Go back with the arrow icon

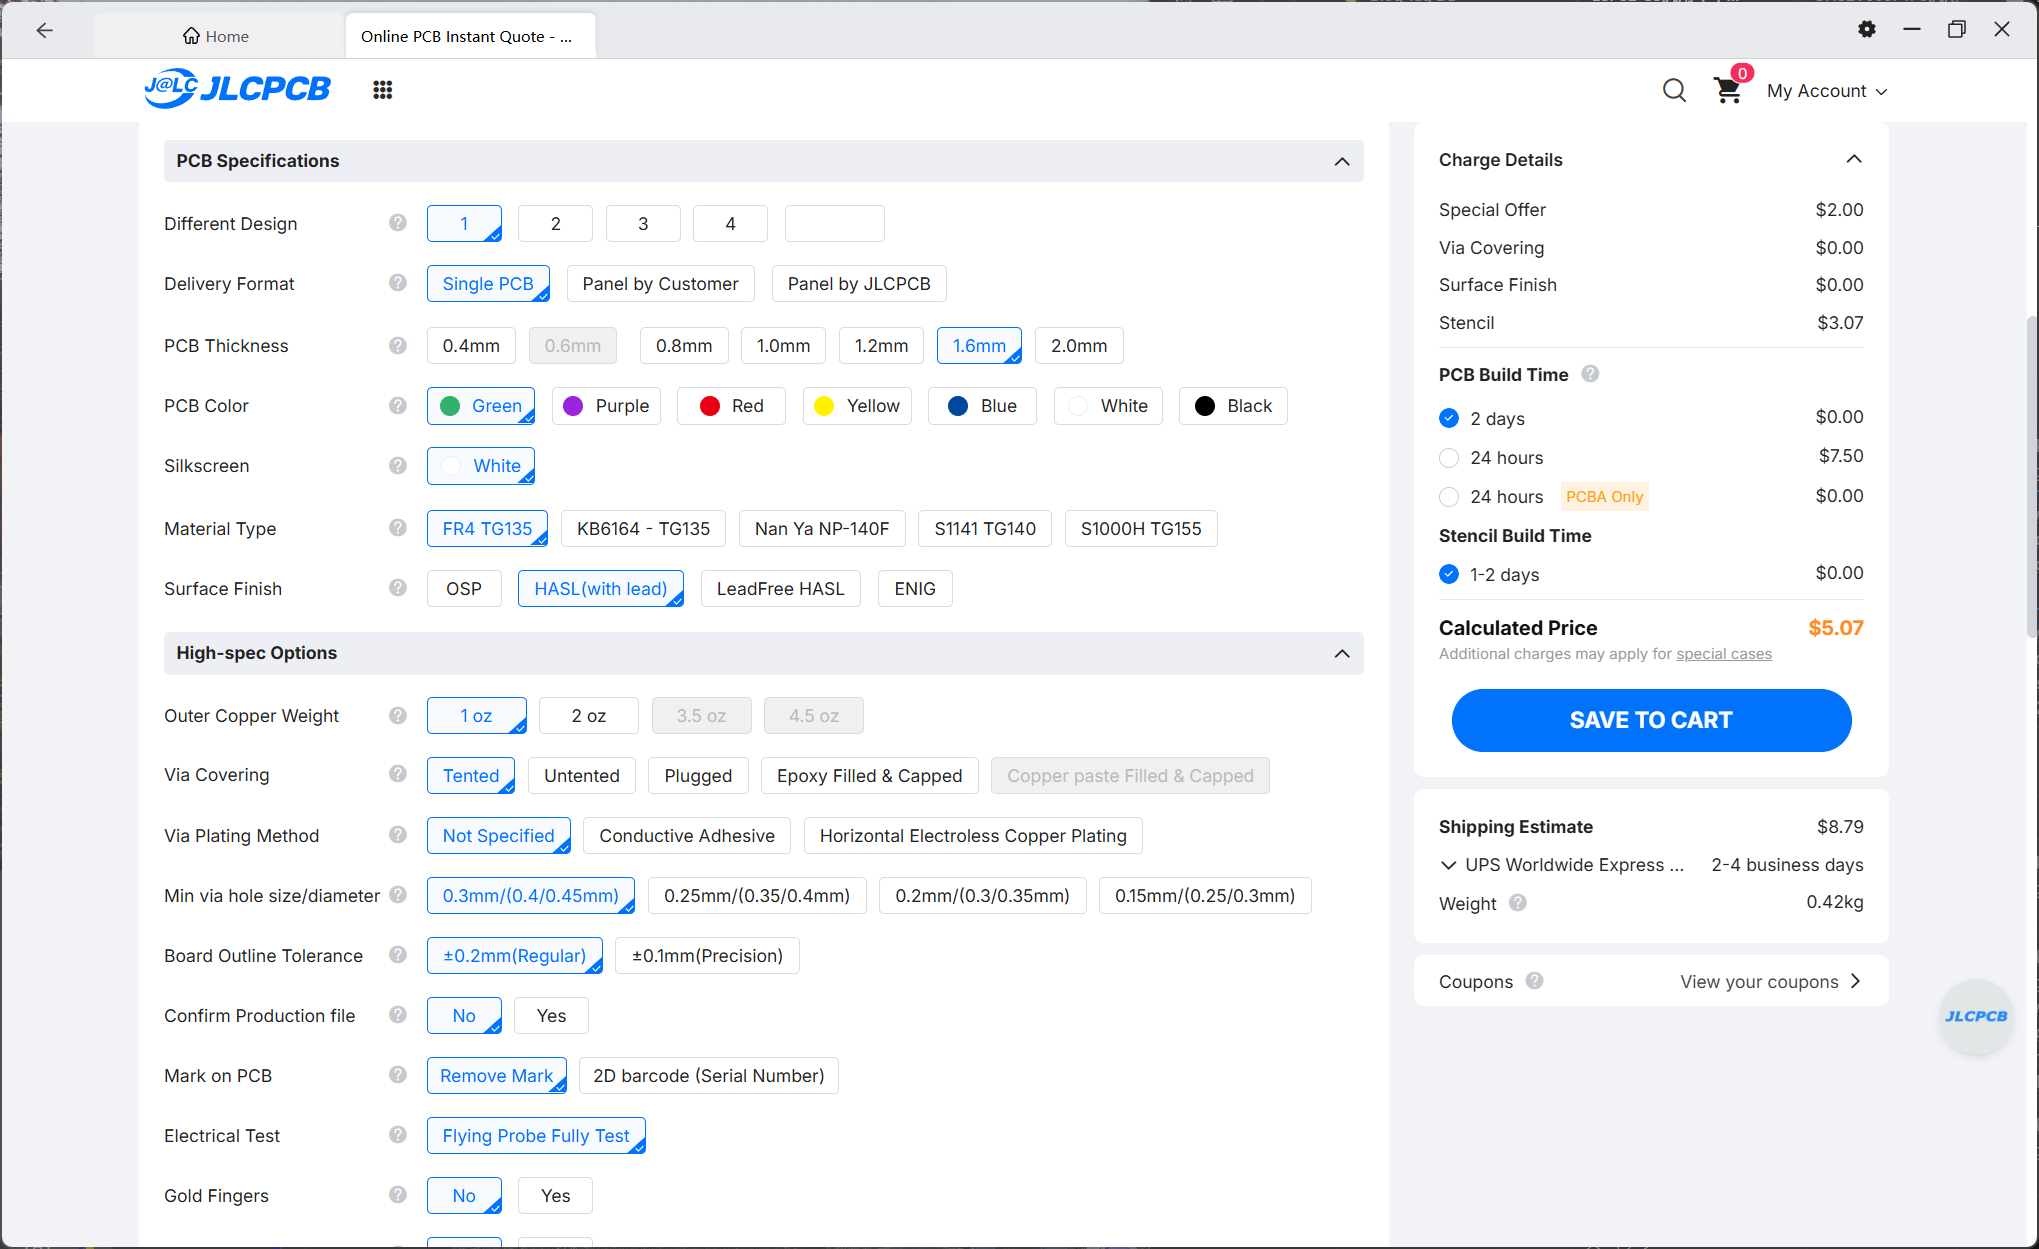[x=44, y=30]
